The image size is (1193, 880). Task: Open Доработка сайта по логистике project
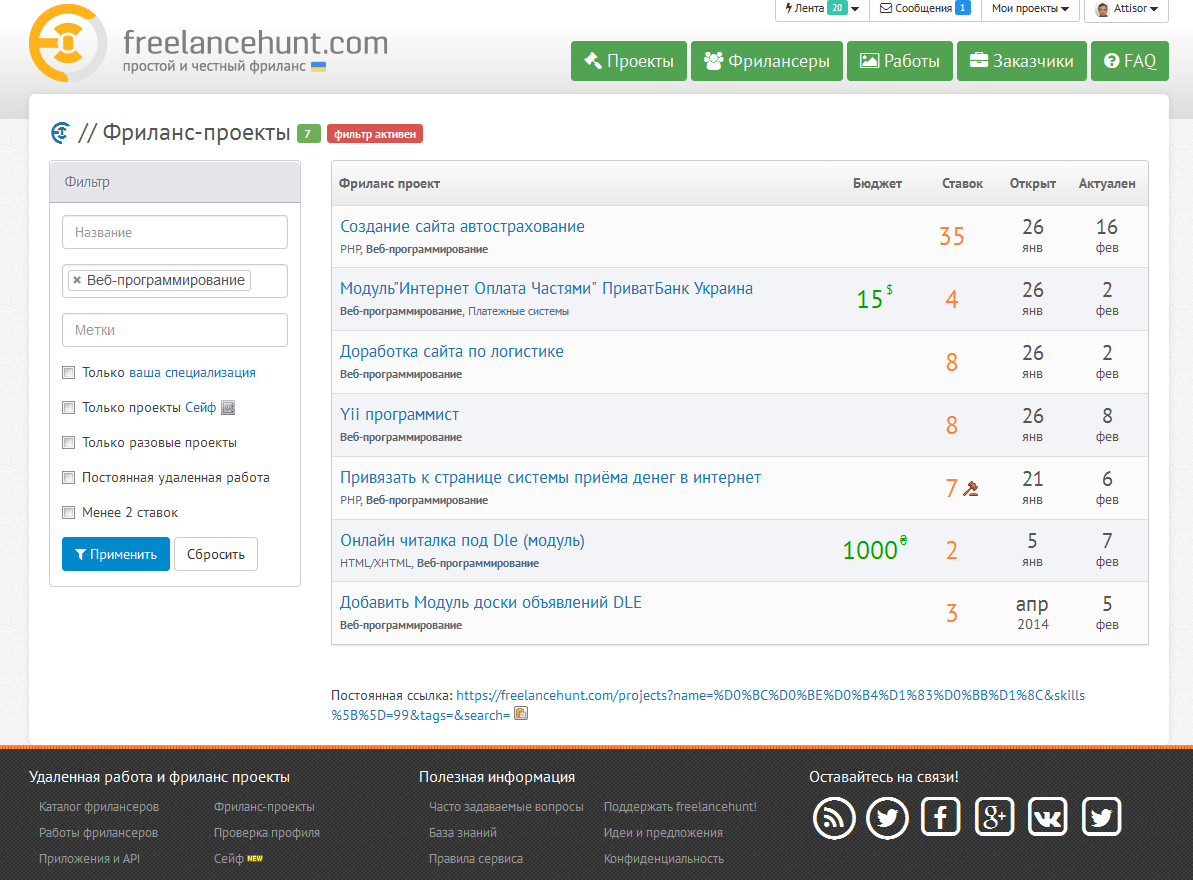(x=451, y=352)
